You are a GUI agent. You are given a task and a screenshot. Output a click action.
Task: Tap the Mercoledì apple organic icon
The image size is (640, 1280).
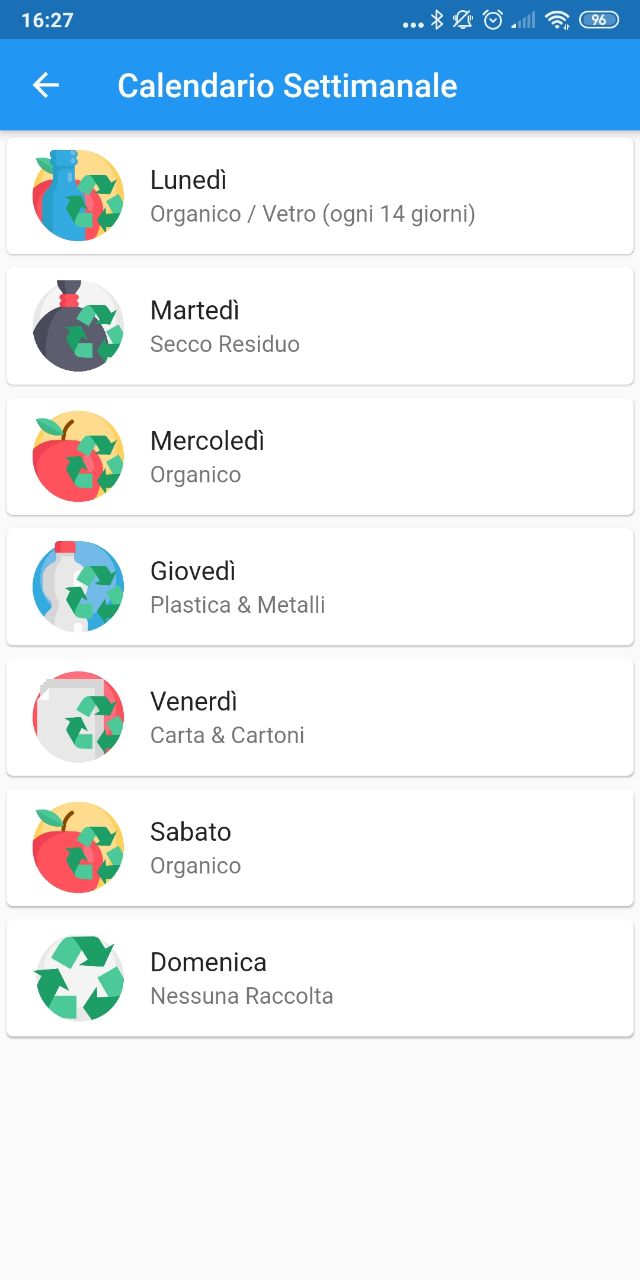click(x=78, y=456)
